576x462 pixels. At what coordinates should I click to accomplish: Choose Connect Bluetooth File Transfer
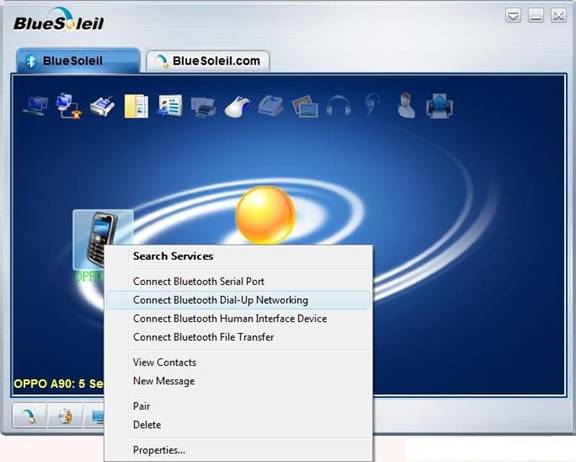tap(203, 337)
